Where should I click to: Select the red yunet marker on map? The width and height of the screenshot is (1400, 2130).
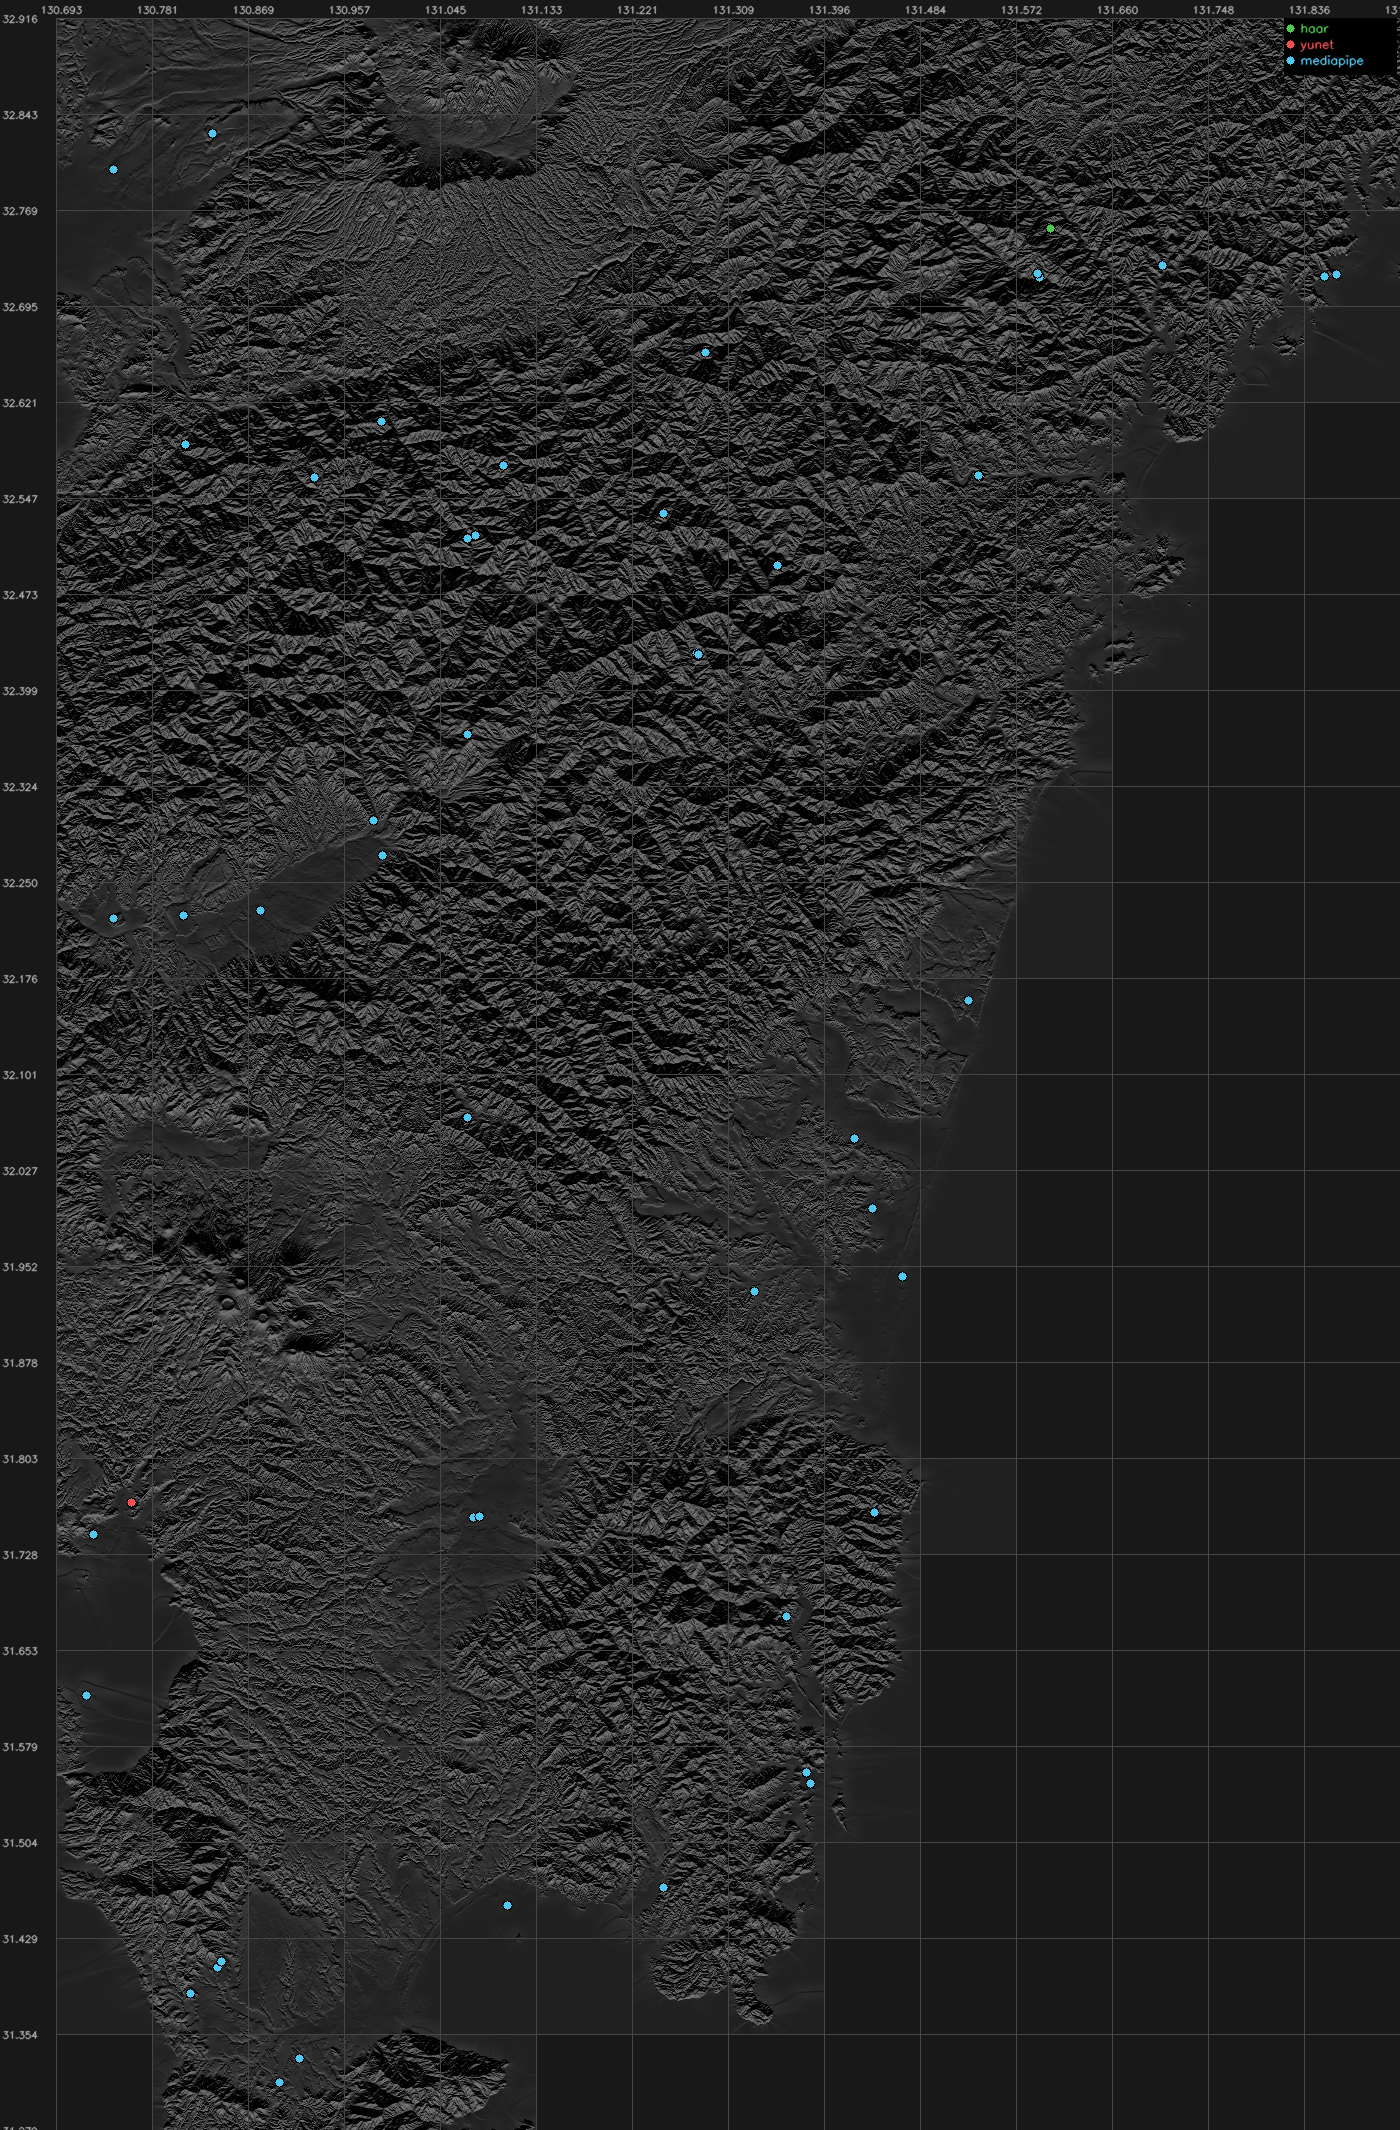(131, 1502)
